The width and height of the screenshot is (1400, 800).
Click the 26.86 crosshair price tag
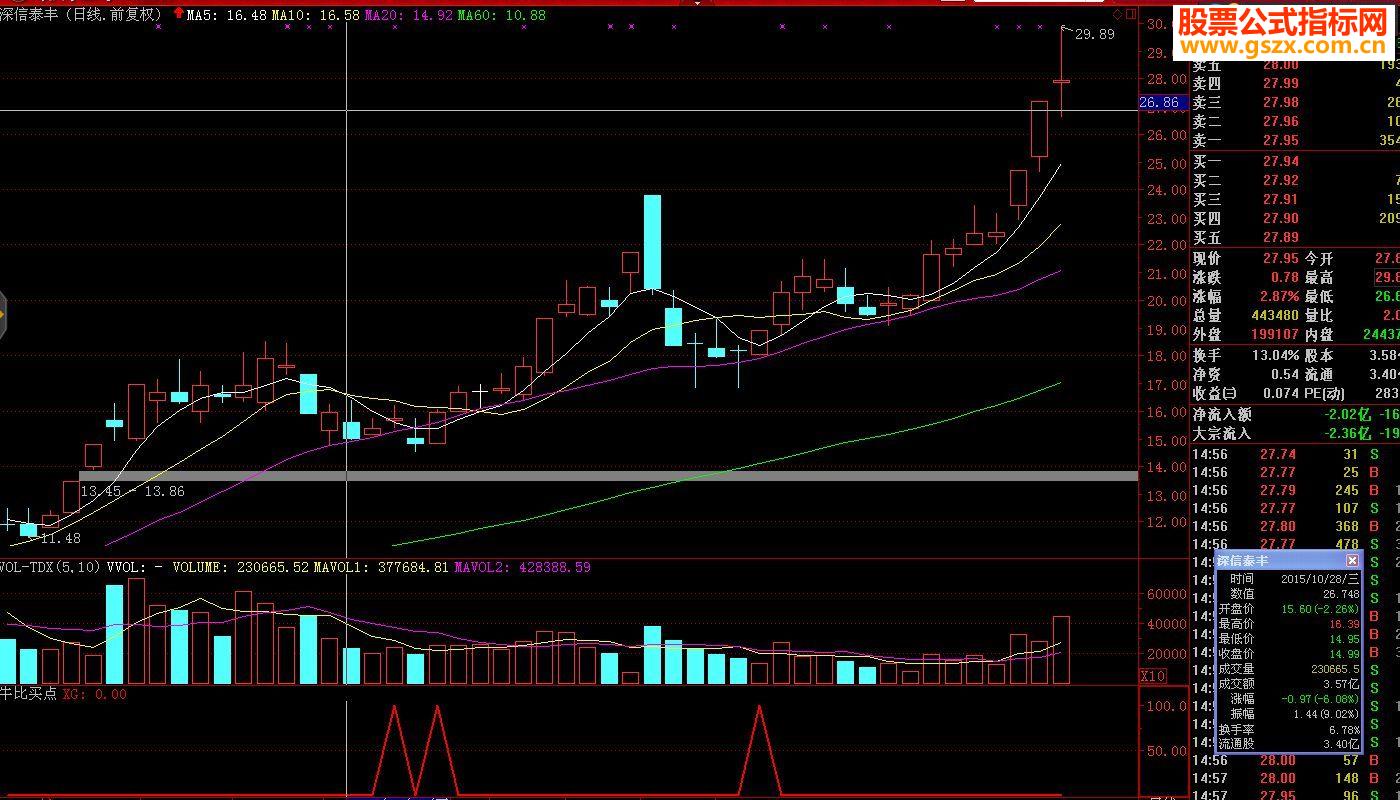[1164, 102]
